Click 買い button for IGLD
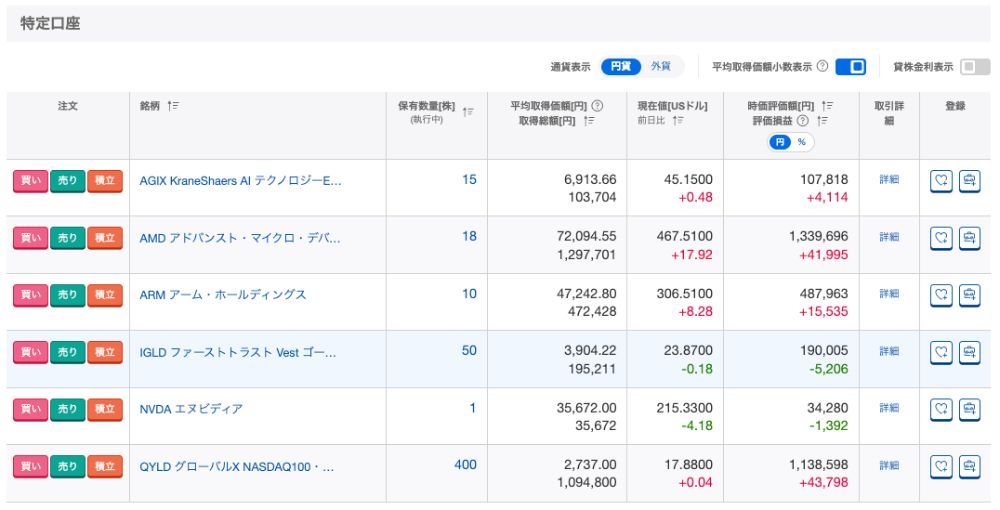The height and width of the screenshot is (510, 1000). click(x=31, y=352)
